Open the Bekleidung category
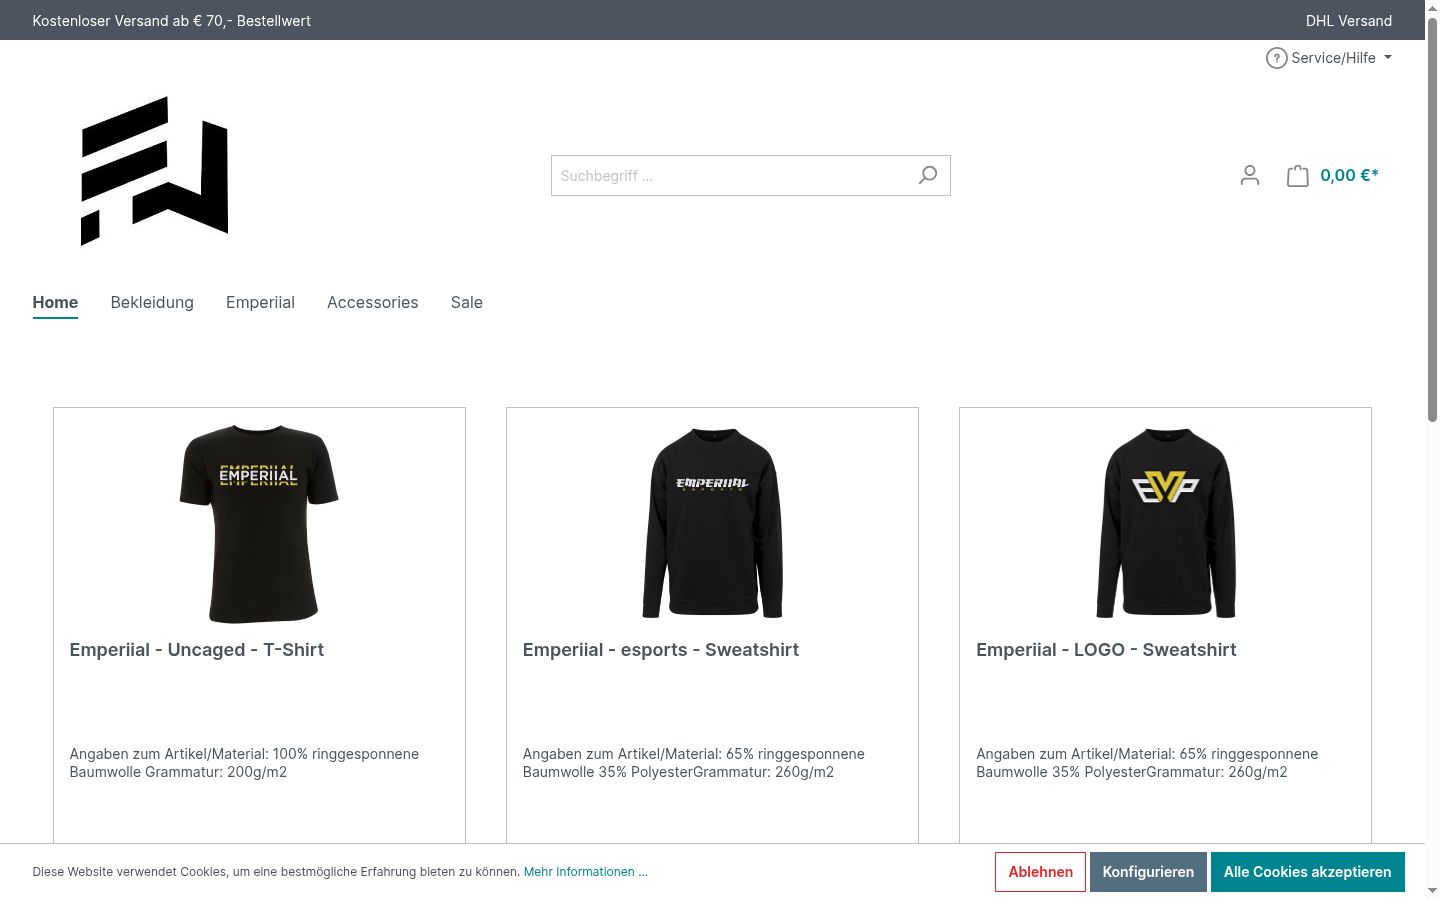 pos(152,302)
